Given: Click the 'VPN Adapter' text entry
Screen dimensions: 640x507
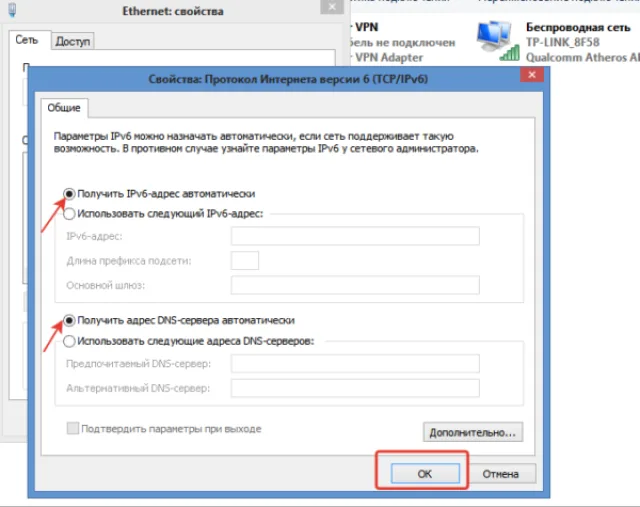Looking at the screenshot, I should point(389,58).
